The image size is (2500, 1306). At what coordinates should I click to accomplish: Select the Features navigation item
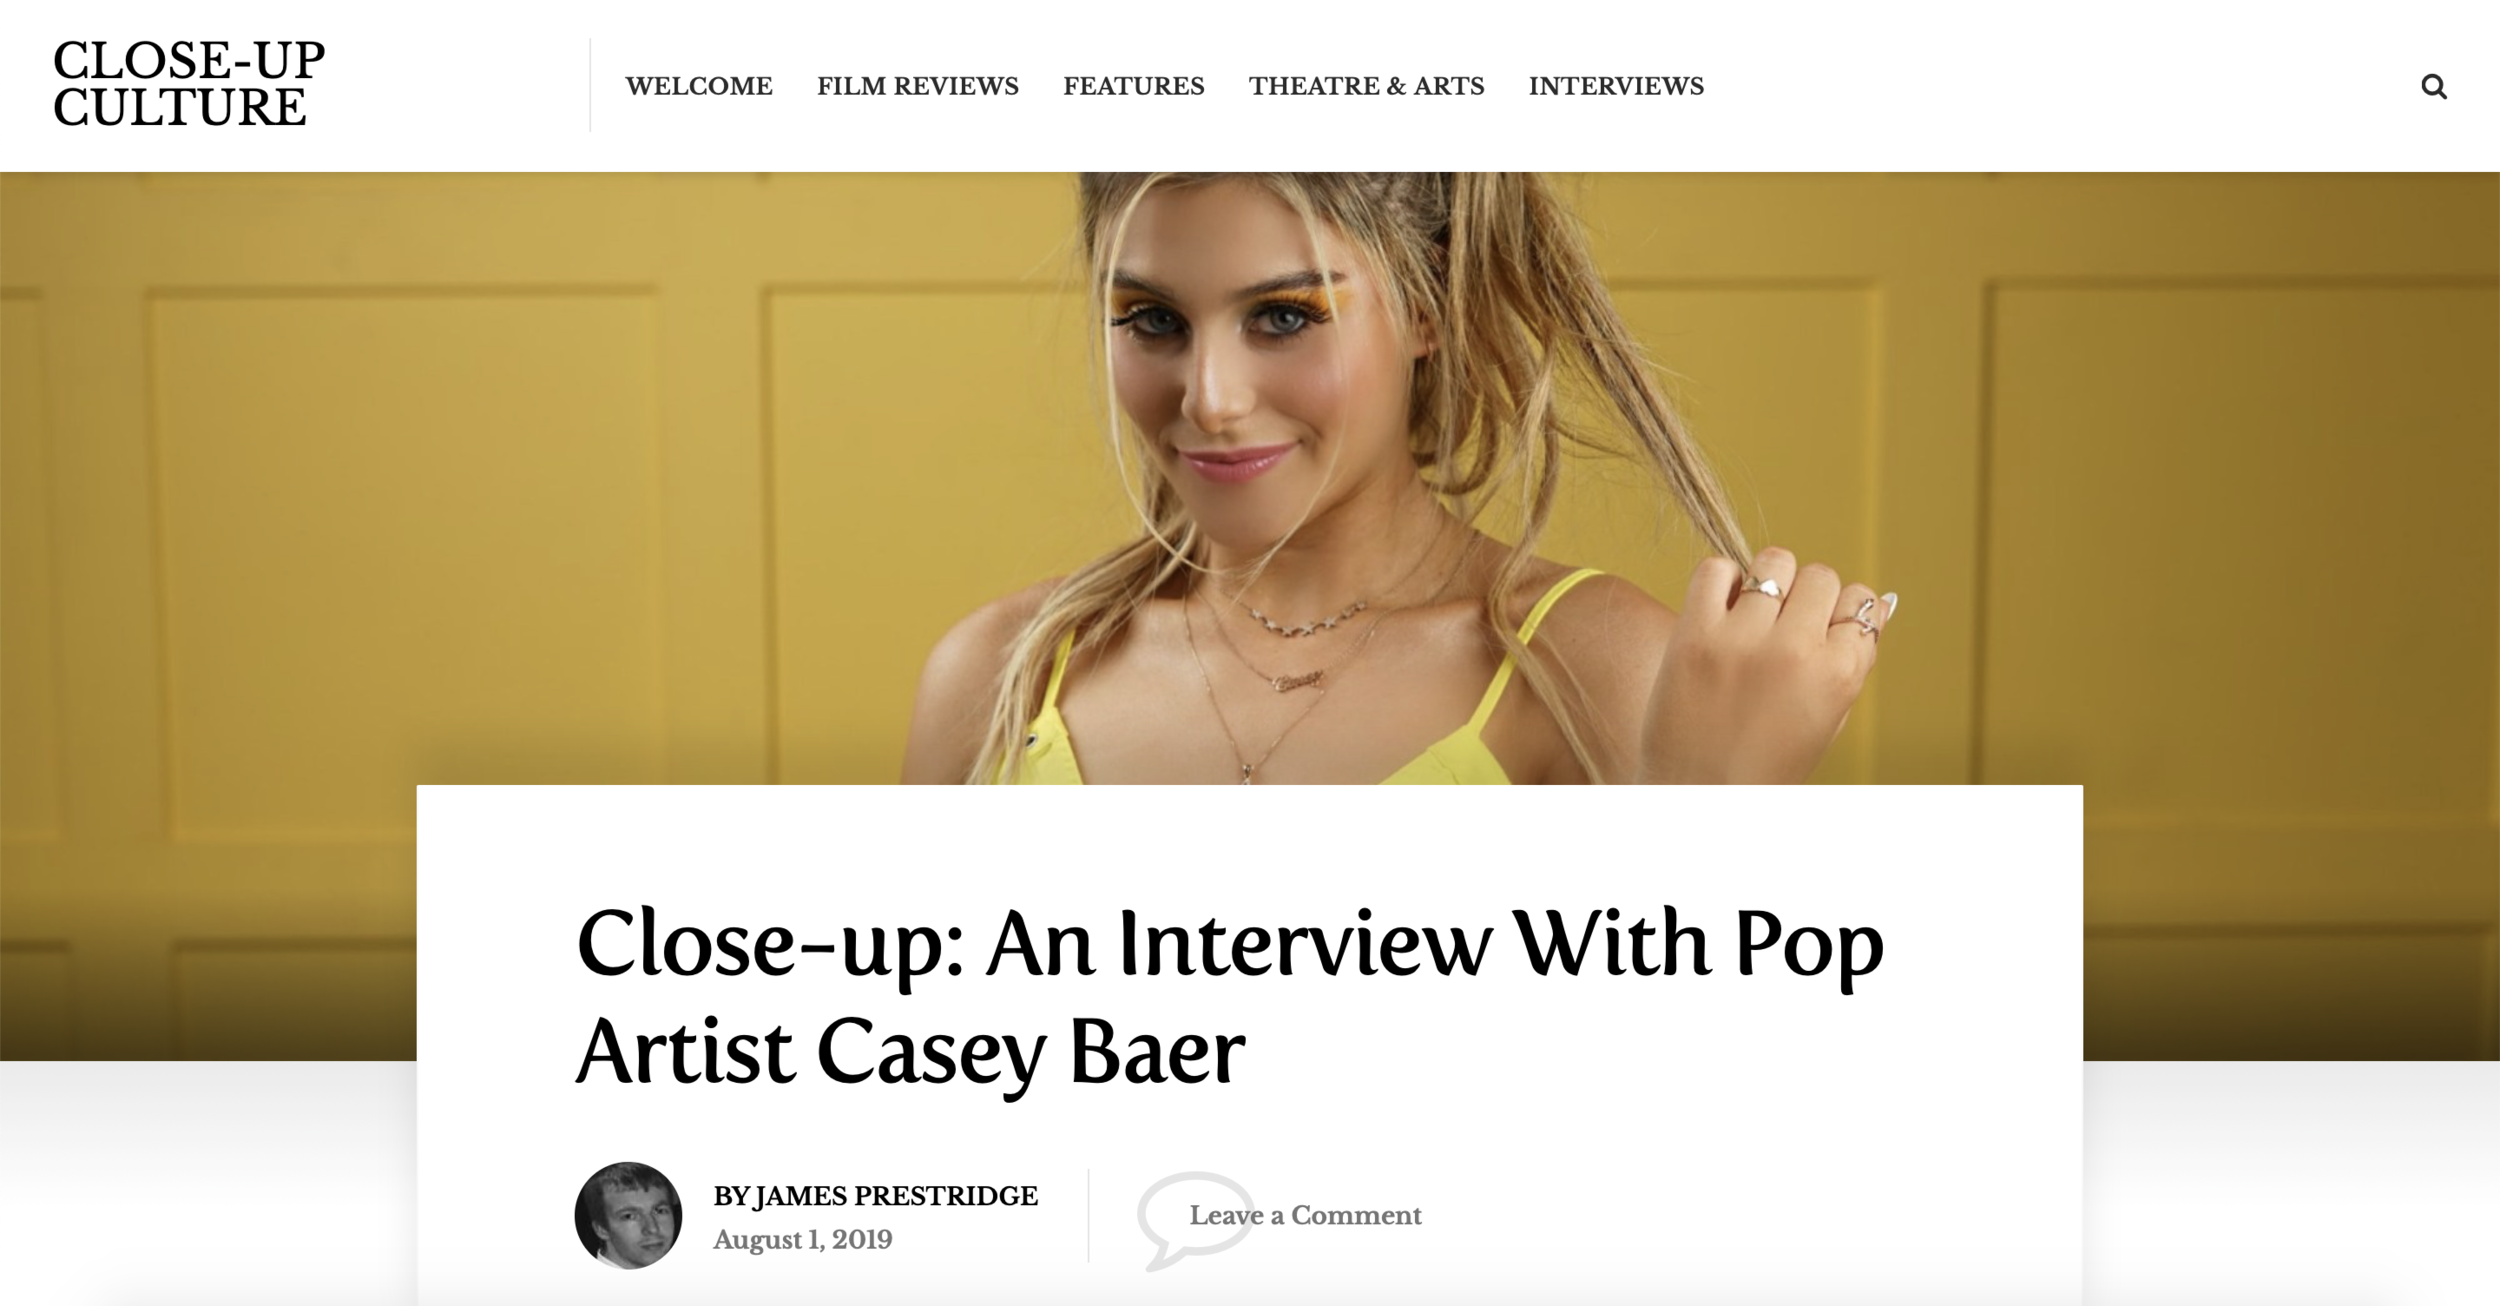pos(1134,86)
